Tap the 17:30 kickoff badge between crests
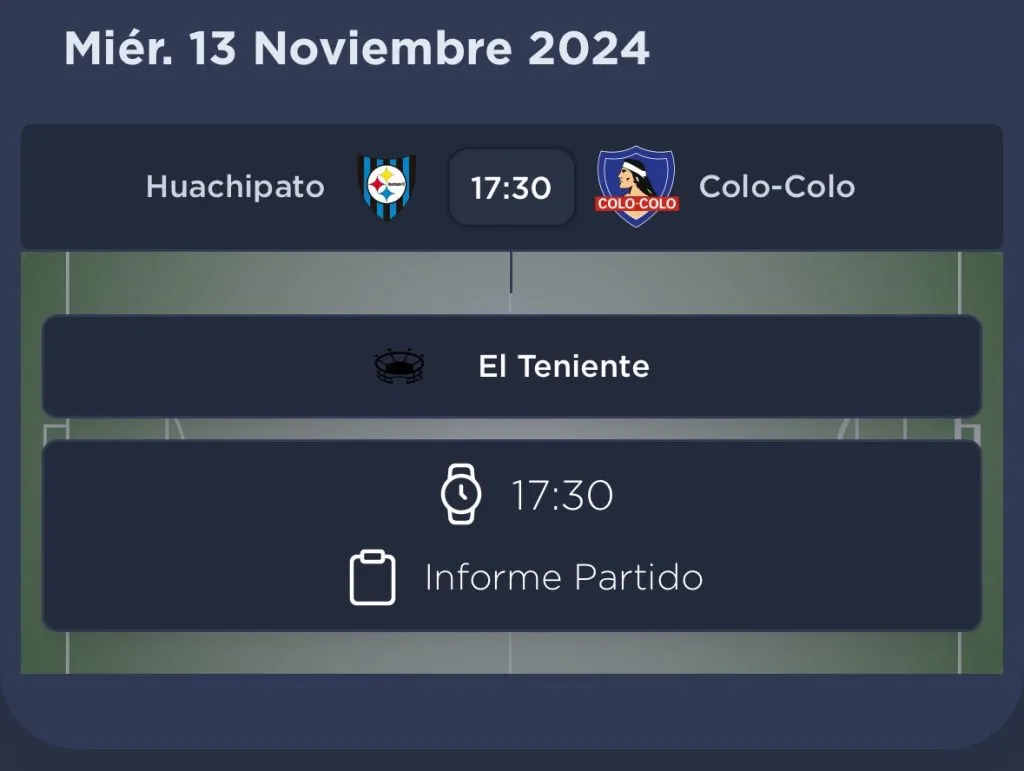This screenshot has height=771, width=1024. (x=511, y=188)
